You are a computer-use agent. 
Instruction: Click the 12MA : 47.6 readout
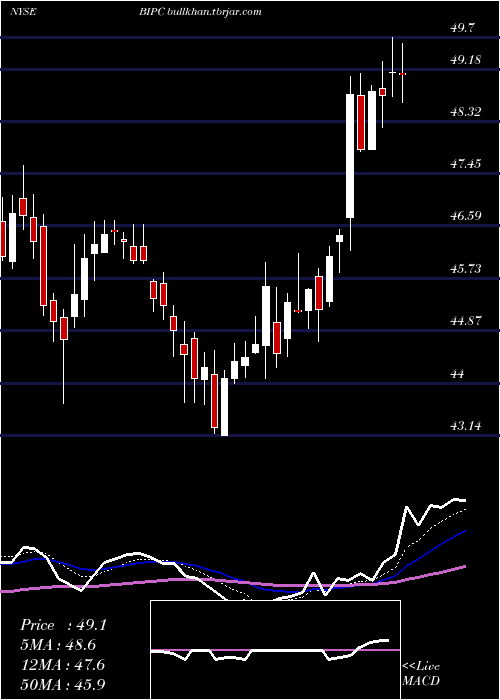62,665
